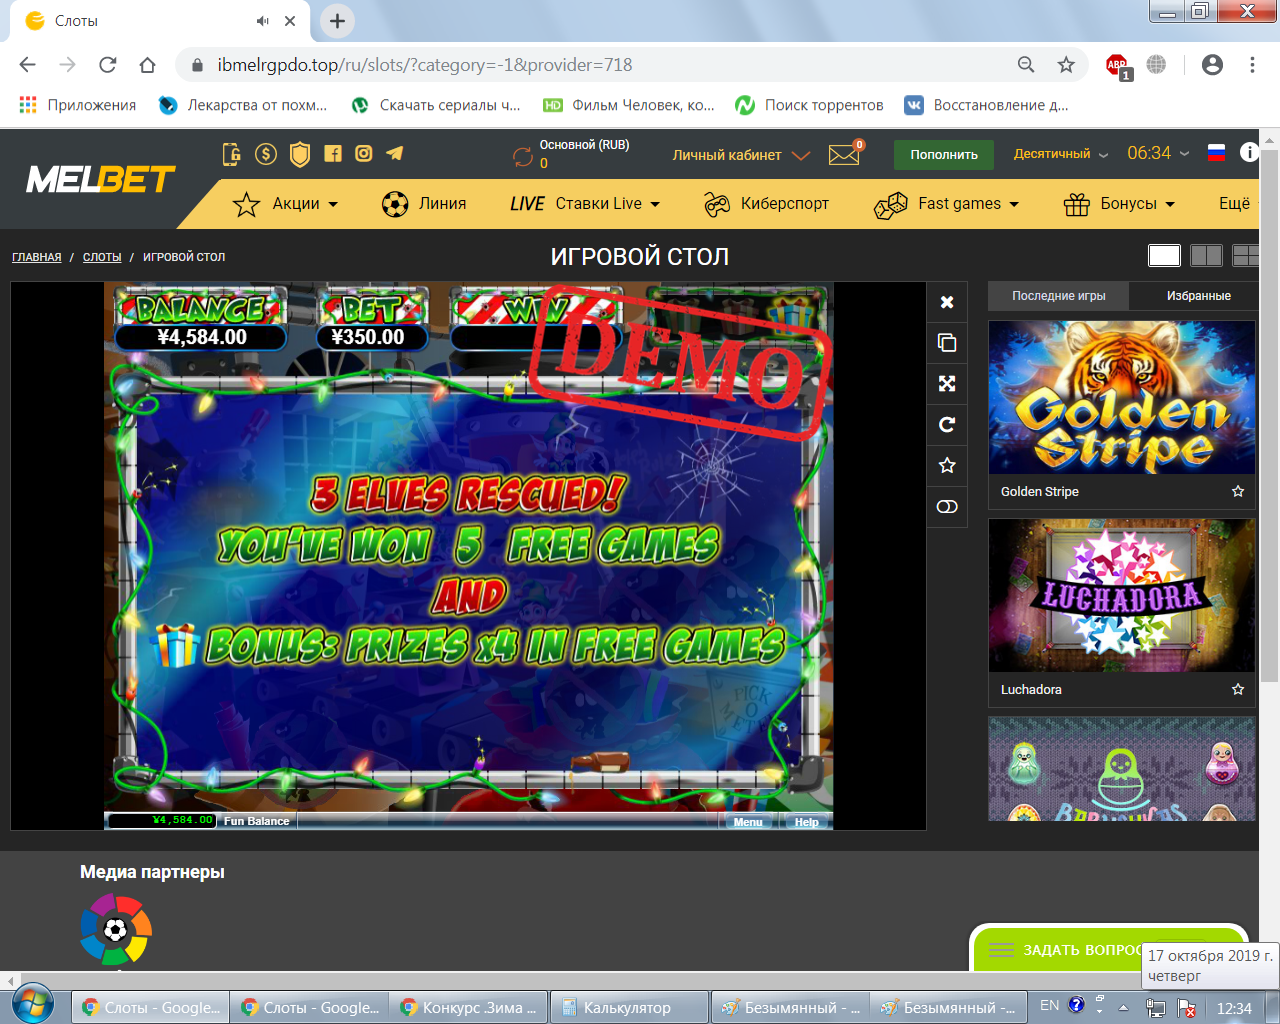Open the Киберспорт section
The width and height of the screenshot is (1280, 1024).
coord(767,204)
